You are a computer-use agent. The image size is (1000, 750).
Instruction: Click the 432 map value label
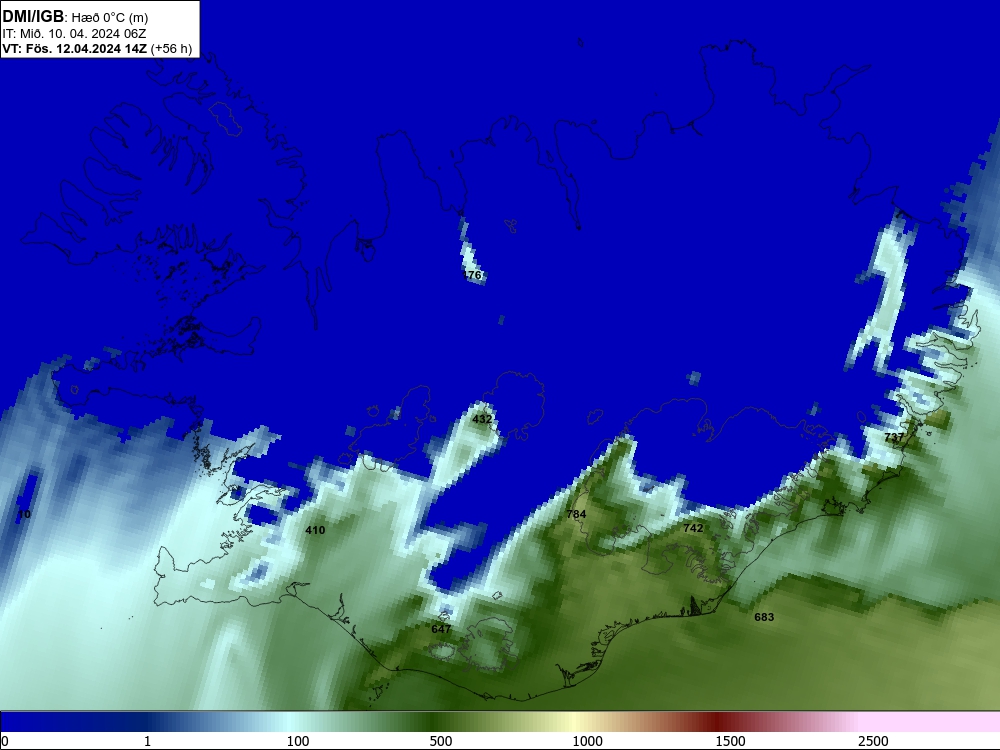[482, 419]
